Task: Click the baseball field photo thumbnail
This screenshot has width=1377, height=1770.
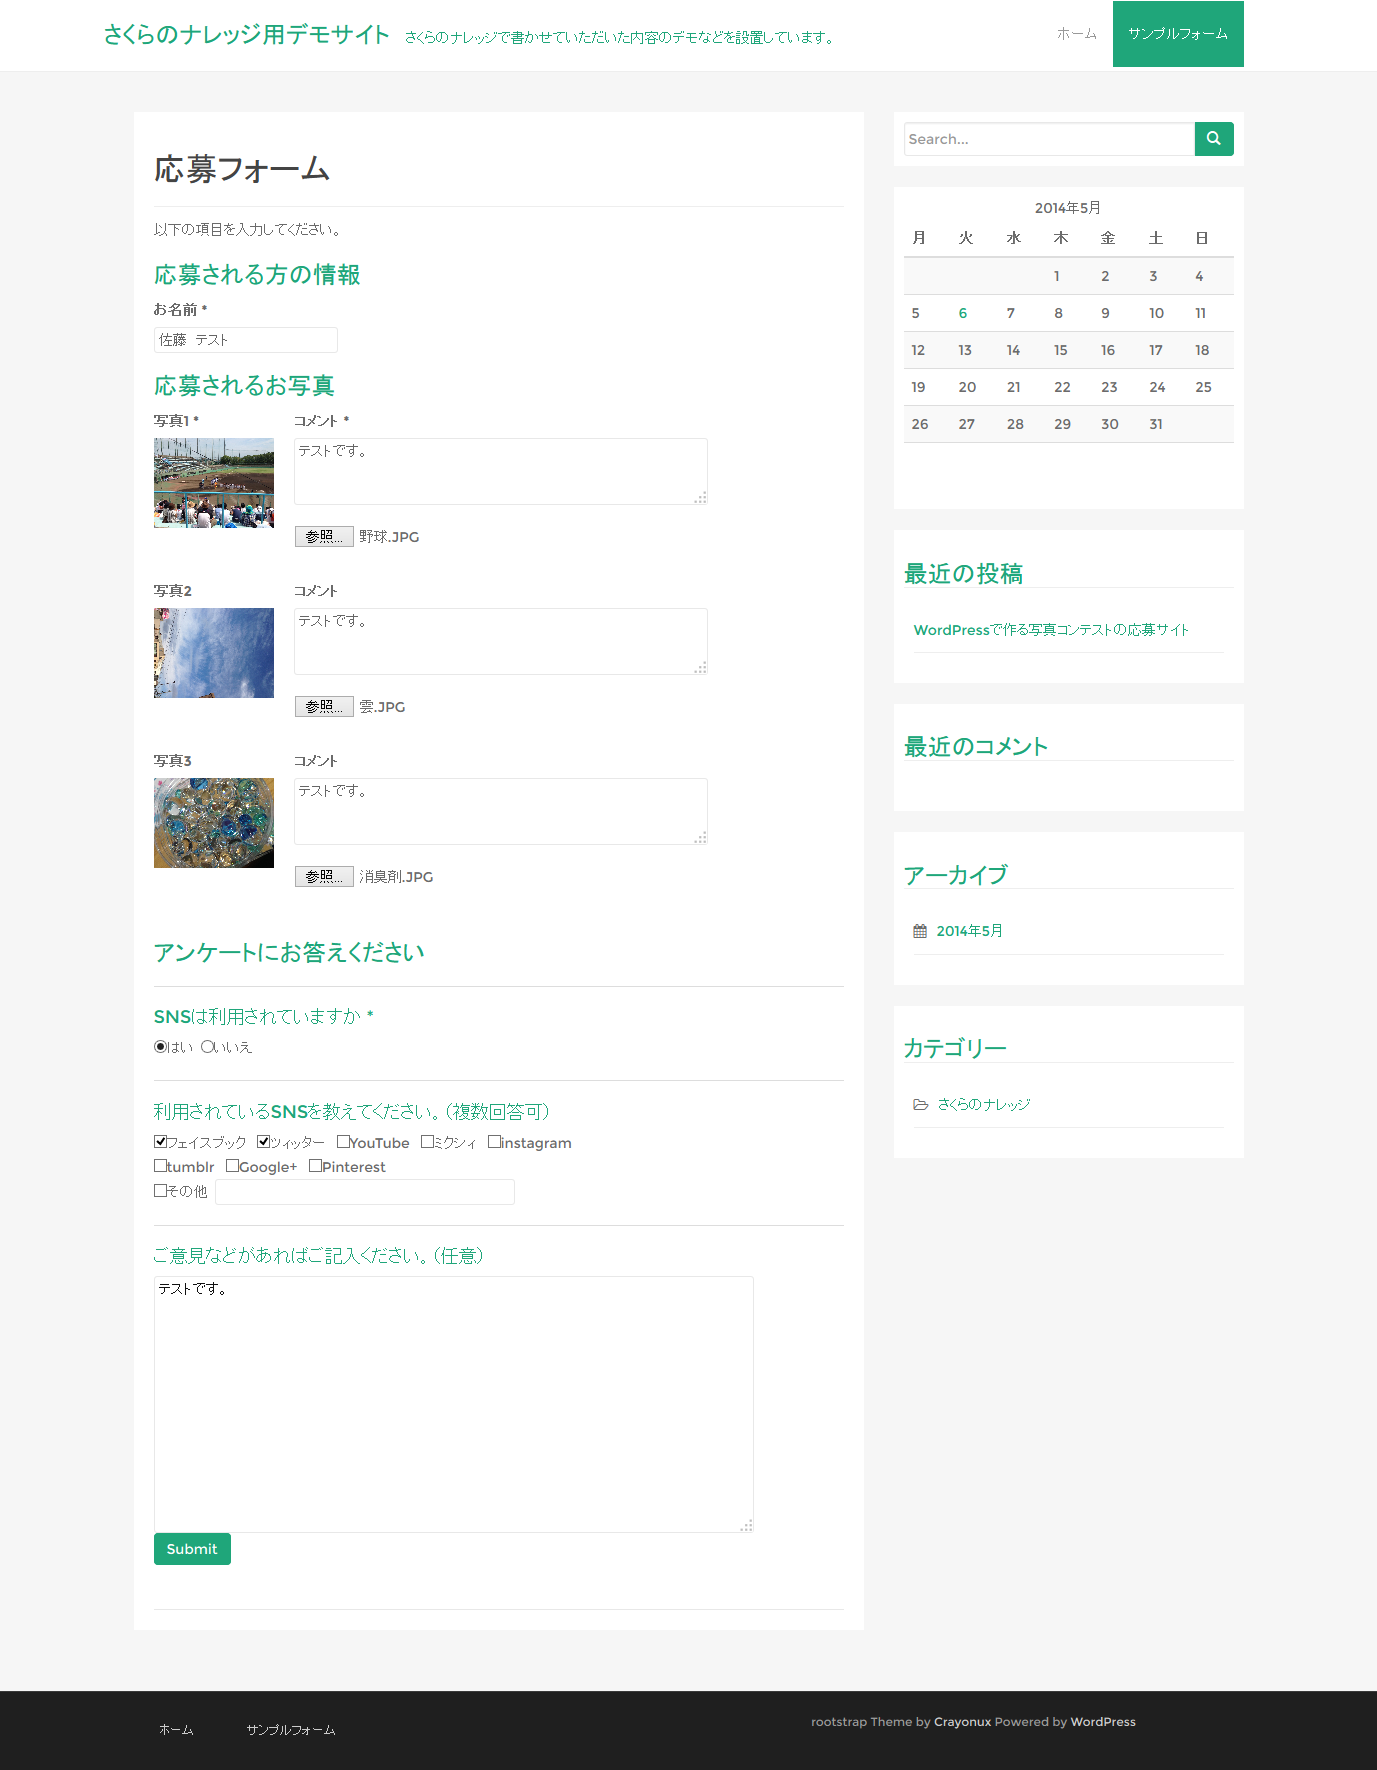Action: tap(214, 483)
